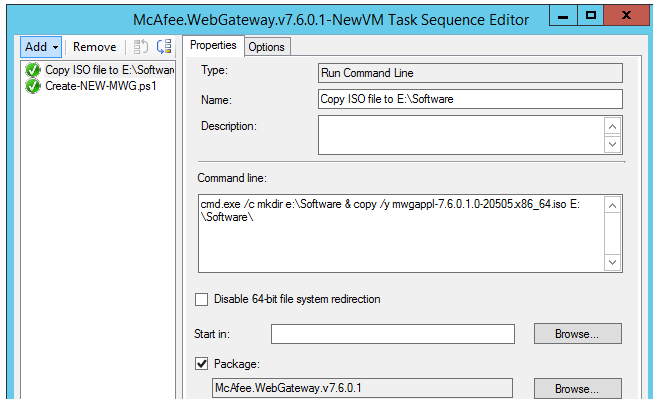Click the move step down toolbar icon
The width and height of the screenshot is (653, 399).
(164, 47)
